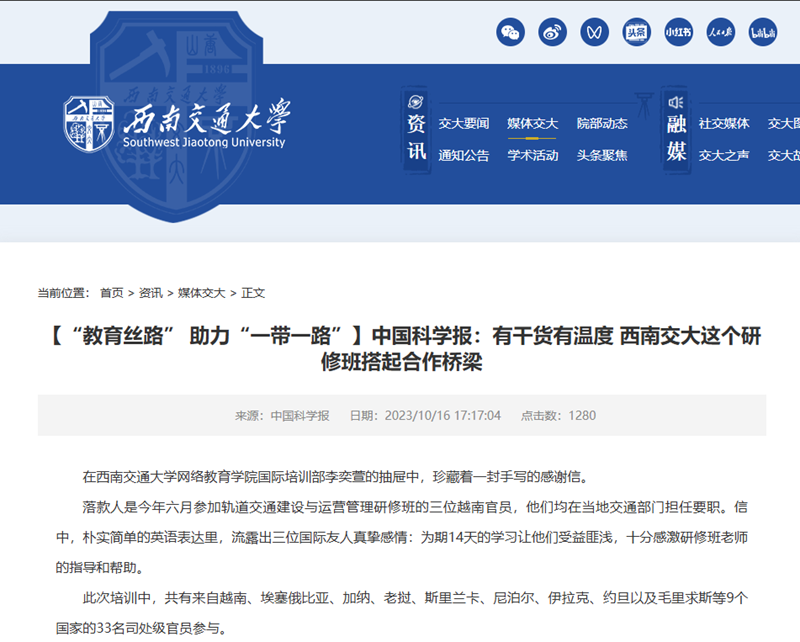Open 院部动态 menu item

602,124
